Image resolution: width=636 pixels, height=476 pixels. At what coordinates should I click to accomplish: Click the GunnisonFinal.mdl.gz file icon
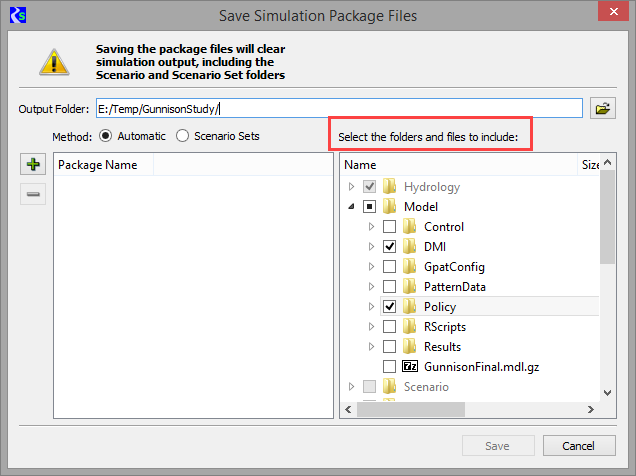pyautogui.click(x=410, y=367)
